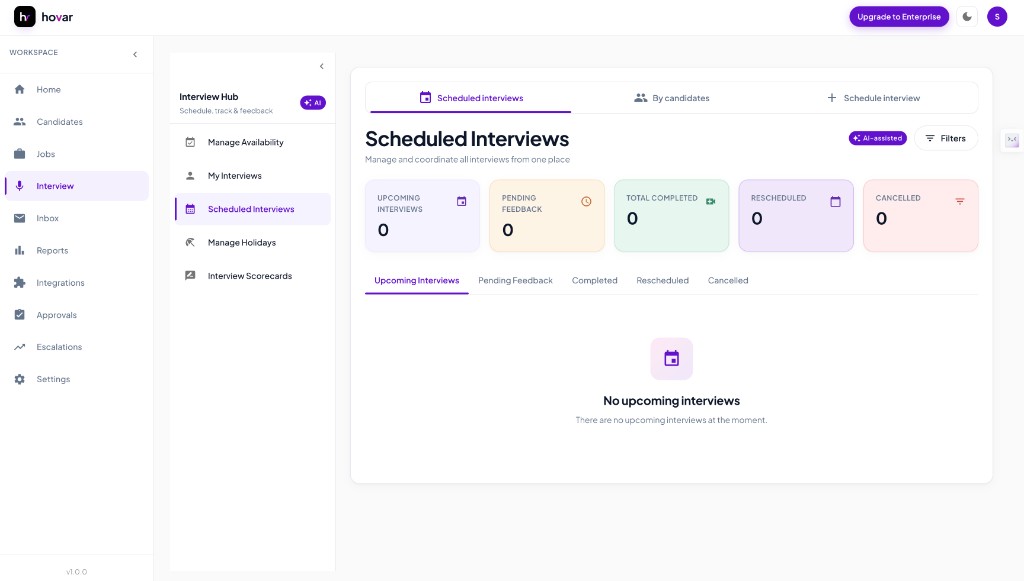Open My Interviews
The image size is (1024, 581).
(x=253, y=176)
